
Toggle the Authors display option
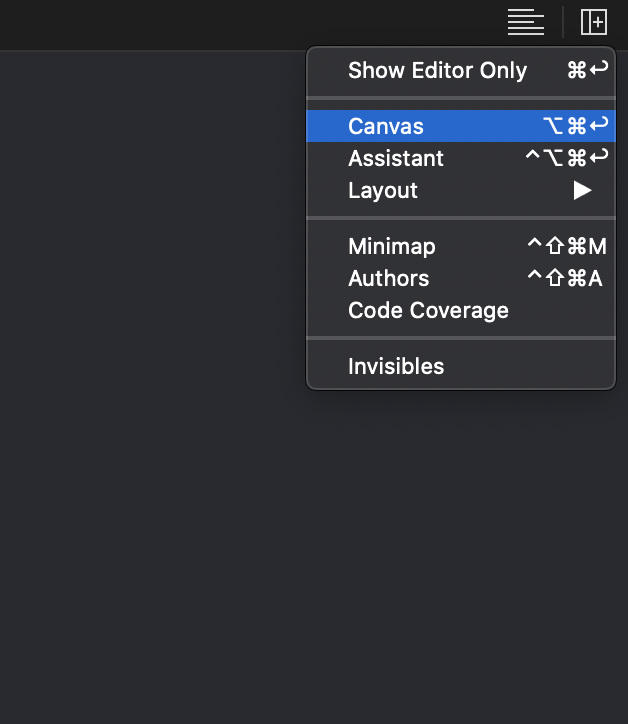click(388, 278)
